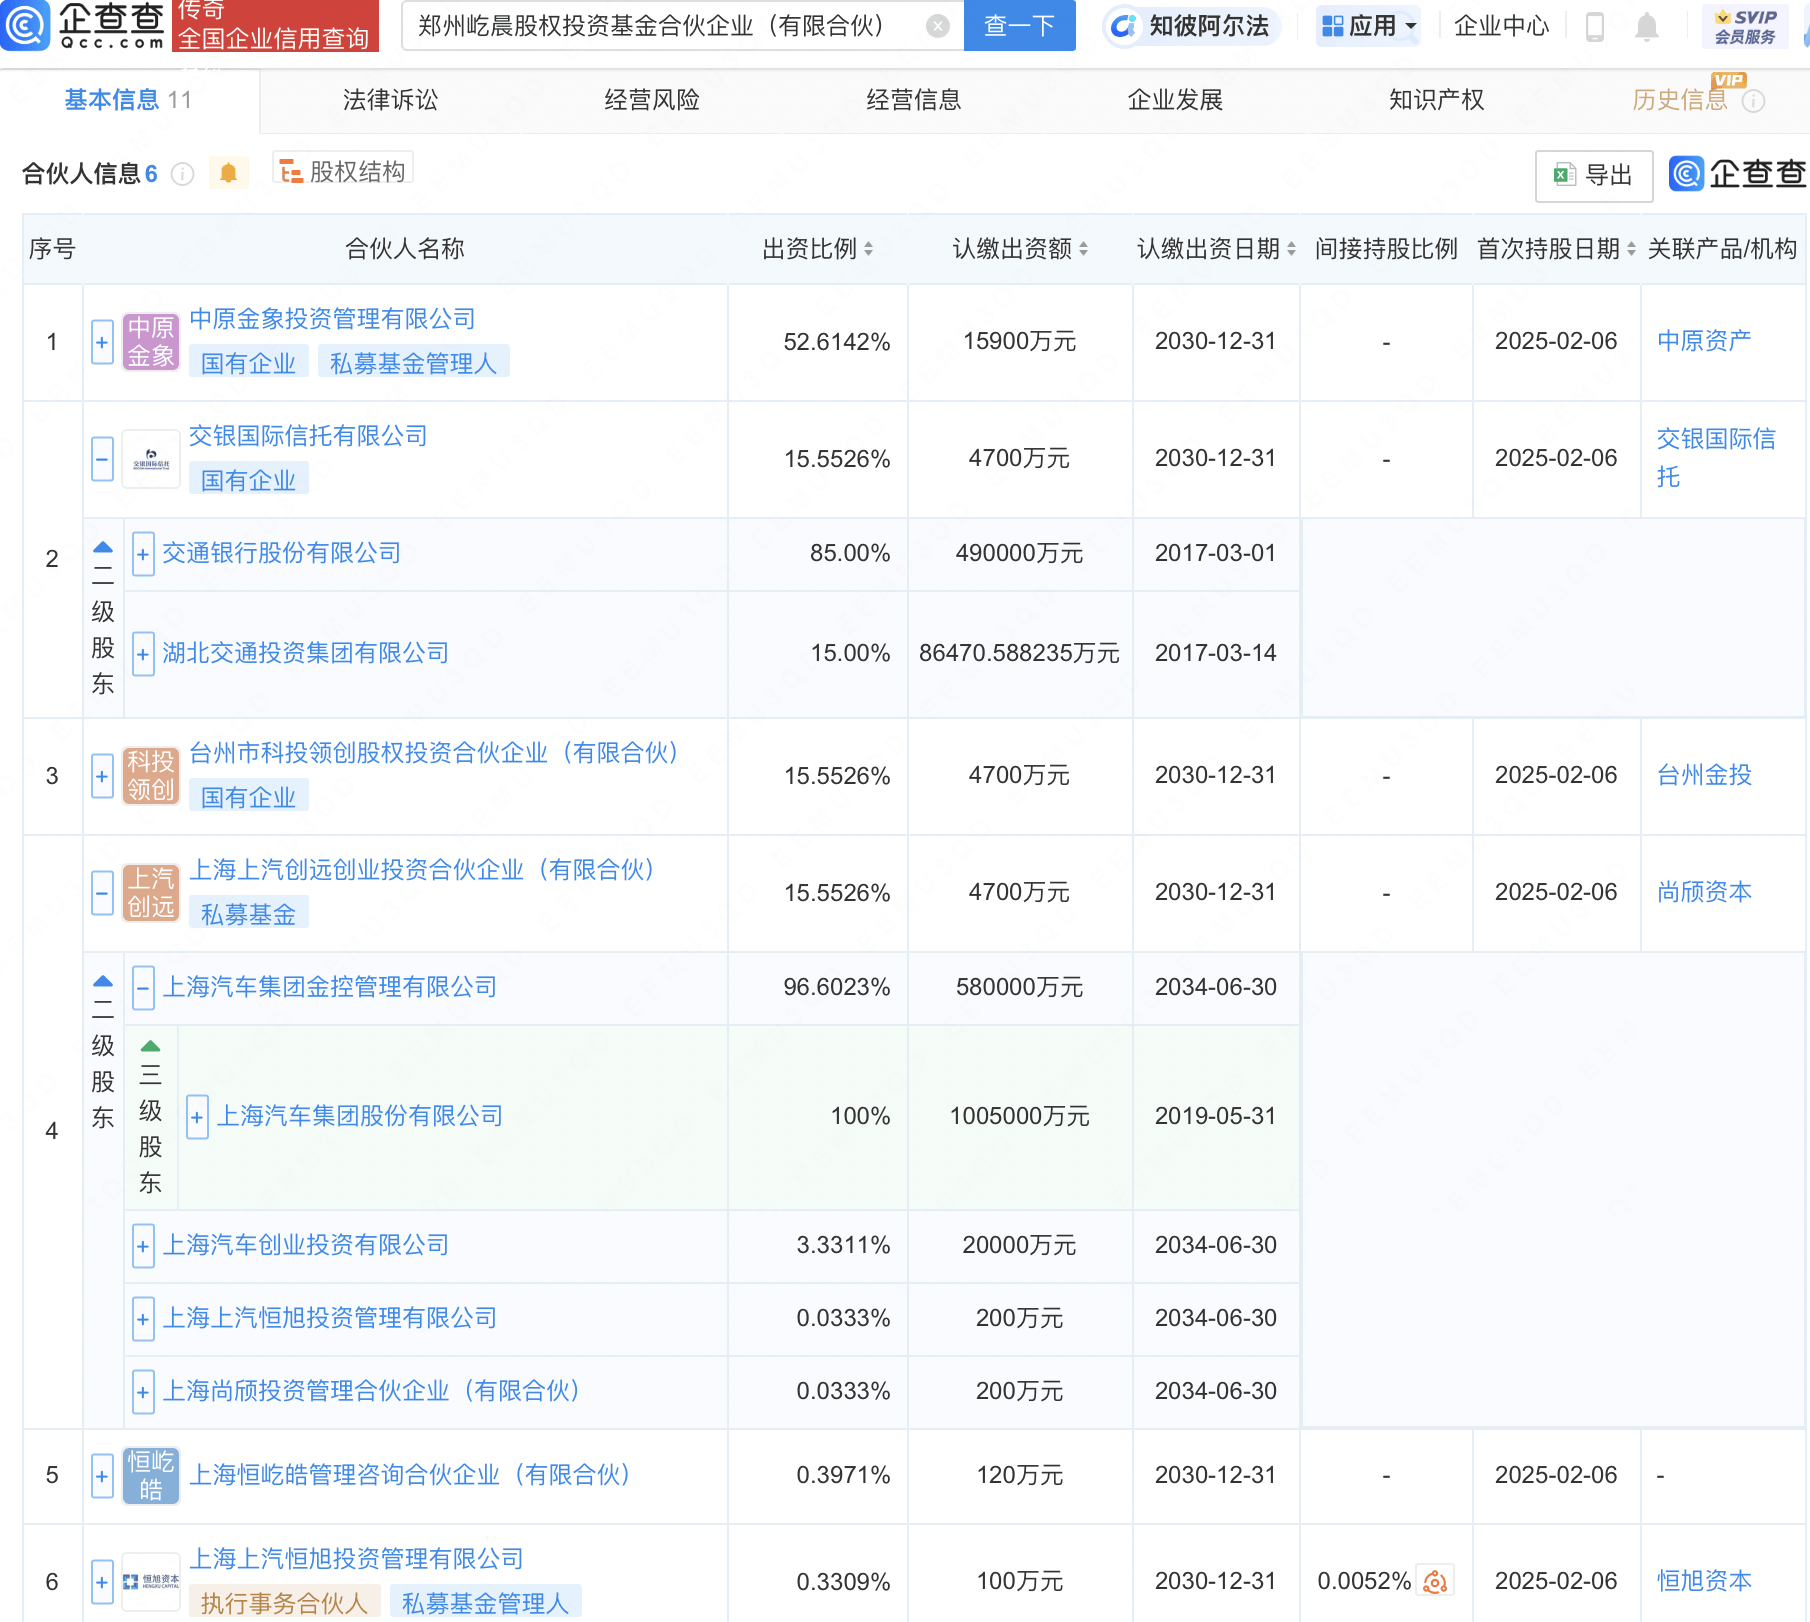
Task: Click the 中原金象 company logo
Action: (151, 342)
